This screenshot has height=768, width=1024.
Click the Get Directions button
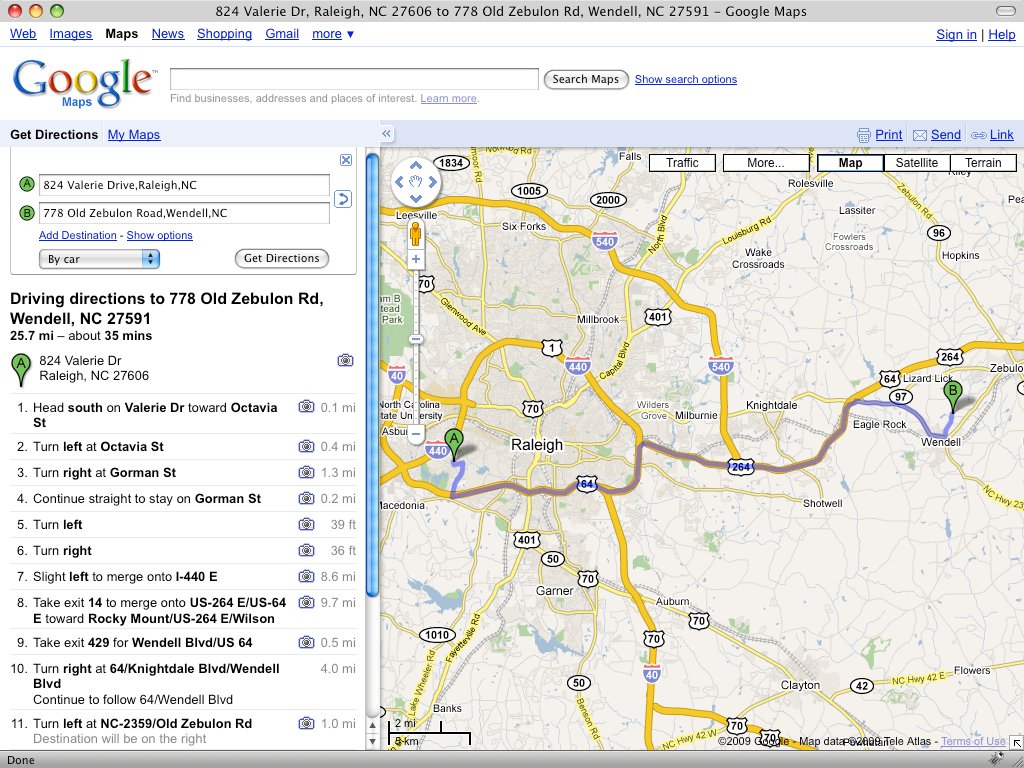[x=281, y=258]
